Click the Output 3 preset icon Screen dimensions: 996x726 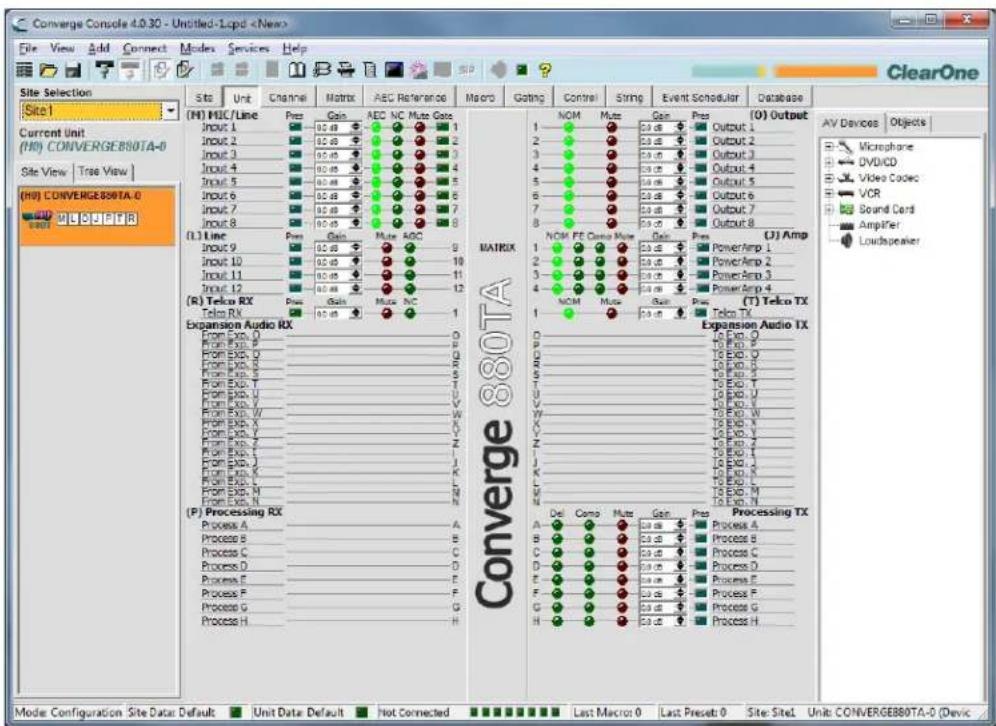(701, 154)
